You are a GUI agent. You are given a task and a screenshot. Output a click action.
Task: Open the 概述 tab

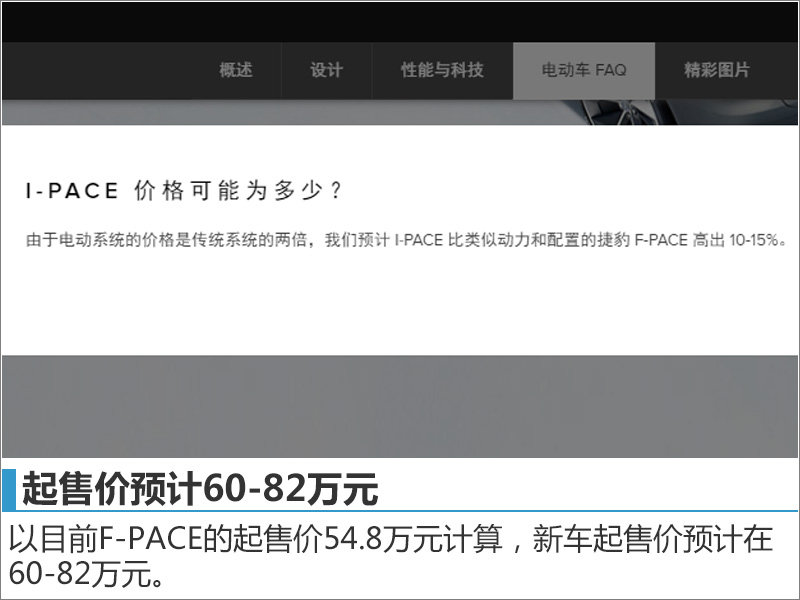tap(236, 70)
